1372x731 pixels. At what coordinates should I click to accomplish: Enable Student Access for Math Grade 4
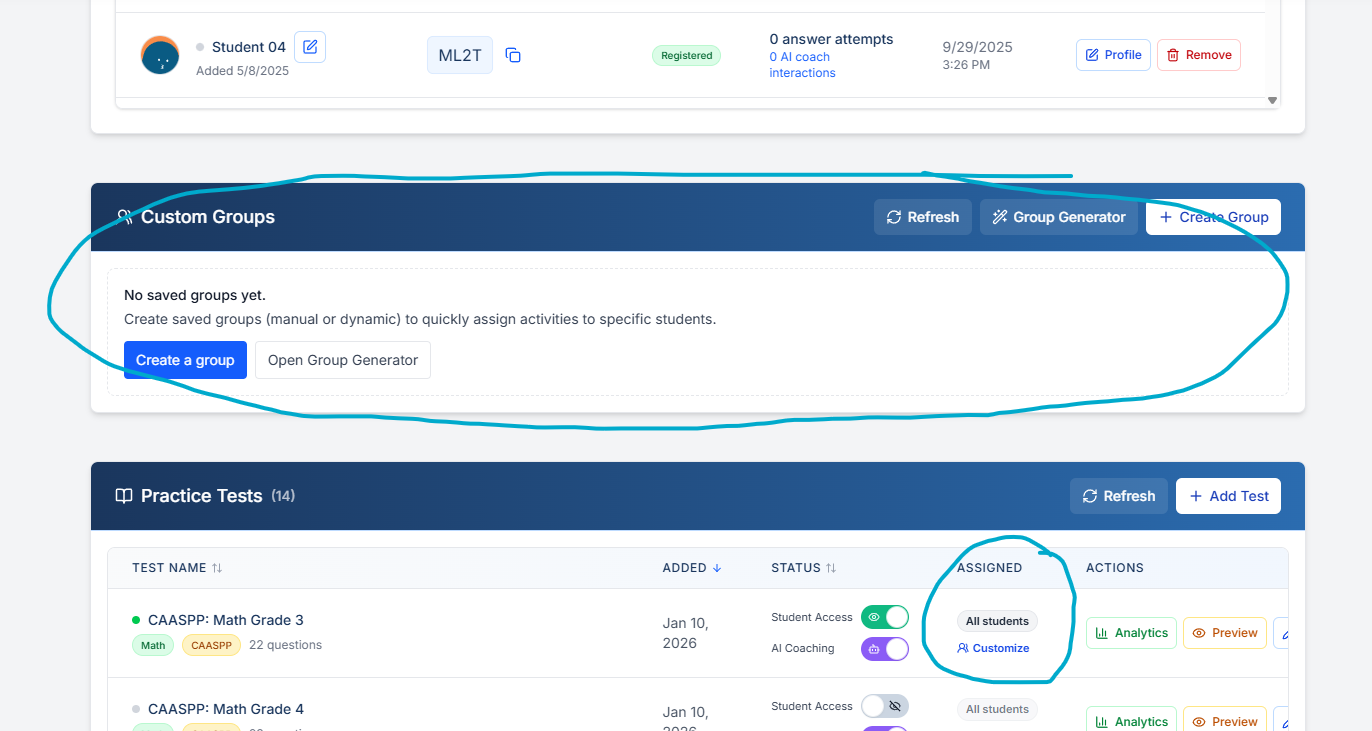884,706
